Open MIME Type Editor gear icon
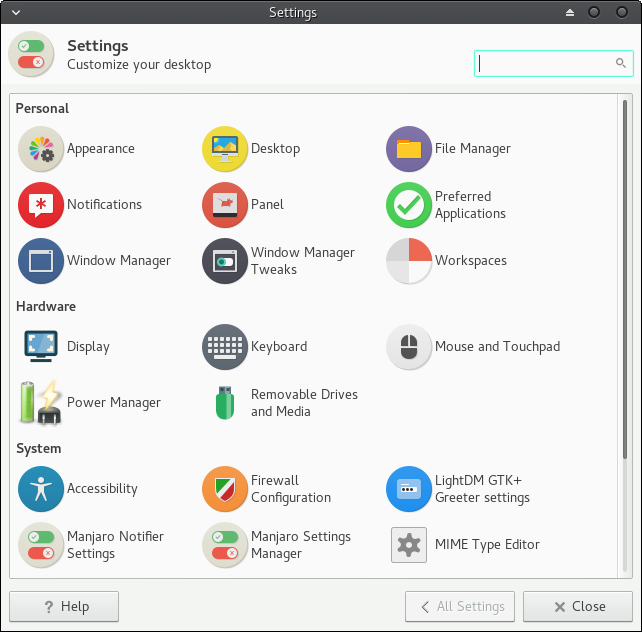The image size is (642, 632). [x=409, y=545]
